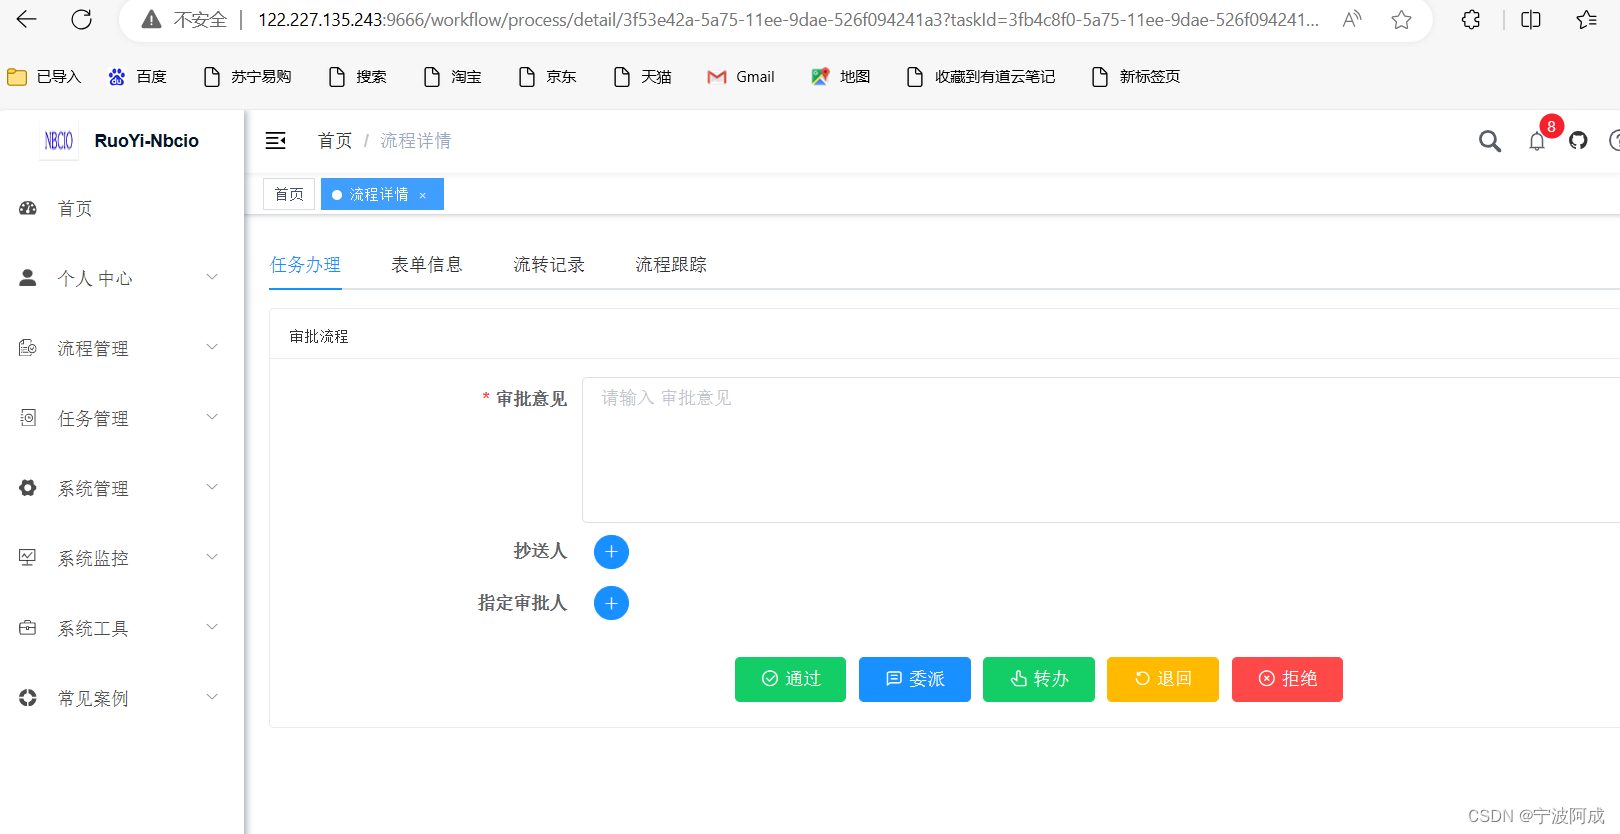1620x834 pixels.
Task: Open the header search magnifier icon
Action: (1490, 141)
